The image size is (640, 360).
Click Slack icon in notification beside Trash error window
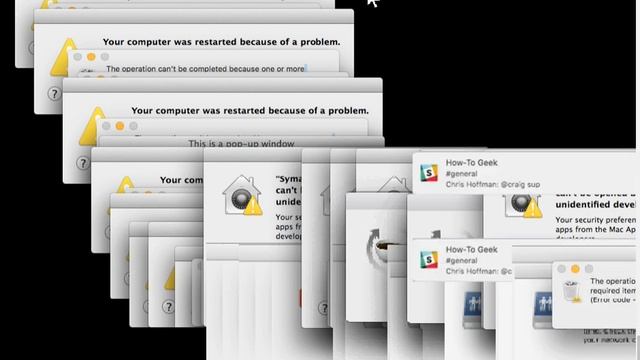(429, 260)
